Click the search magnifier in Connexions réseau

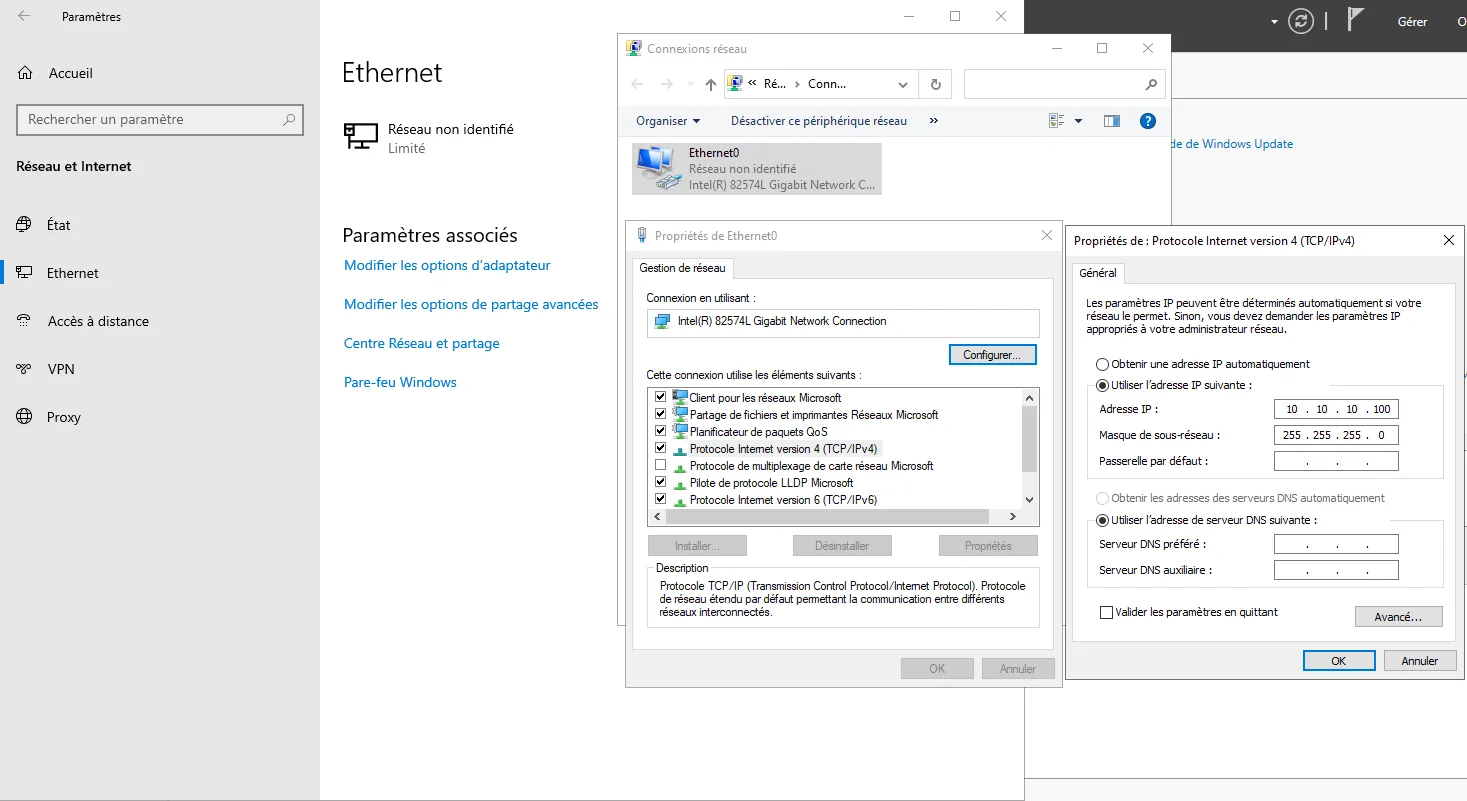[x=1152, y=85]
